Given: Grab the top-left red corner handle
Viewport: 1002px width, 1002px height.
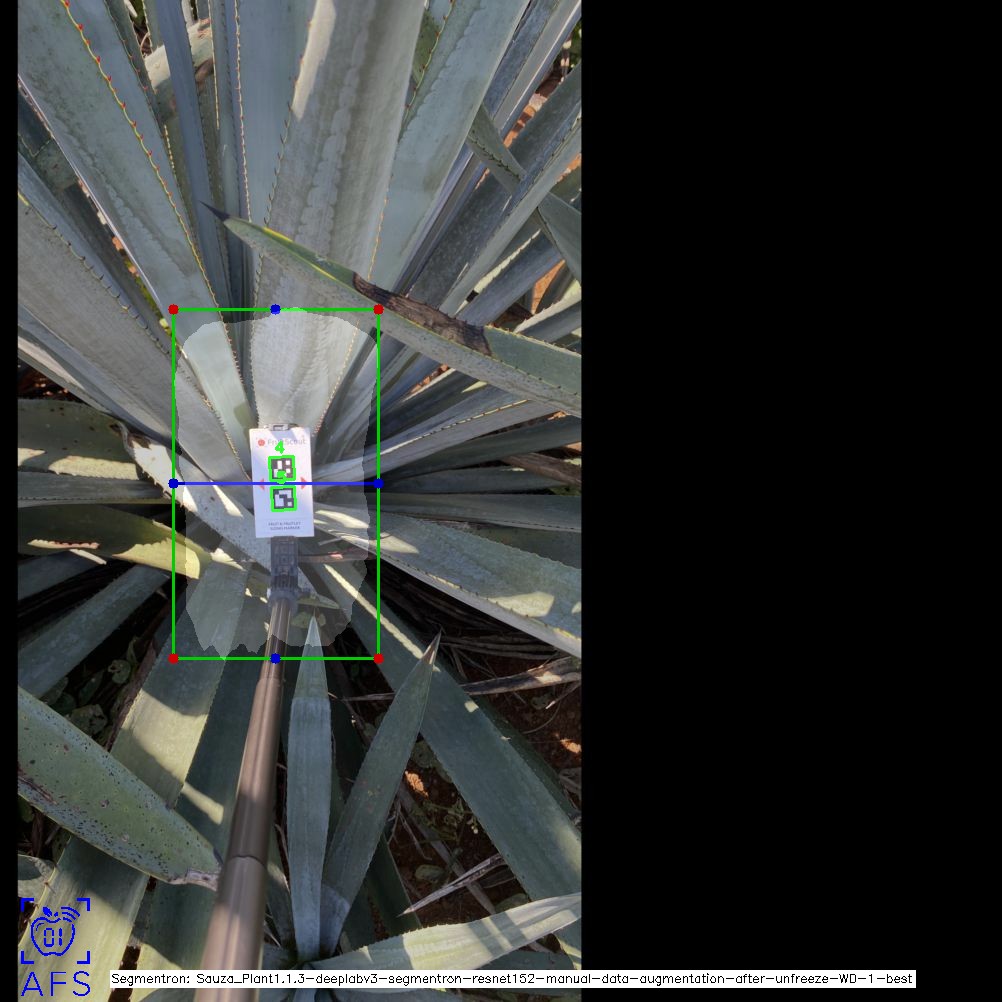Looking at the screenshot, I should (x=173, y=310).
